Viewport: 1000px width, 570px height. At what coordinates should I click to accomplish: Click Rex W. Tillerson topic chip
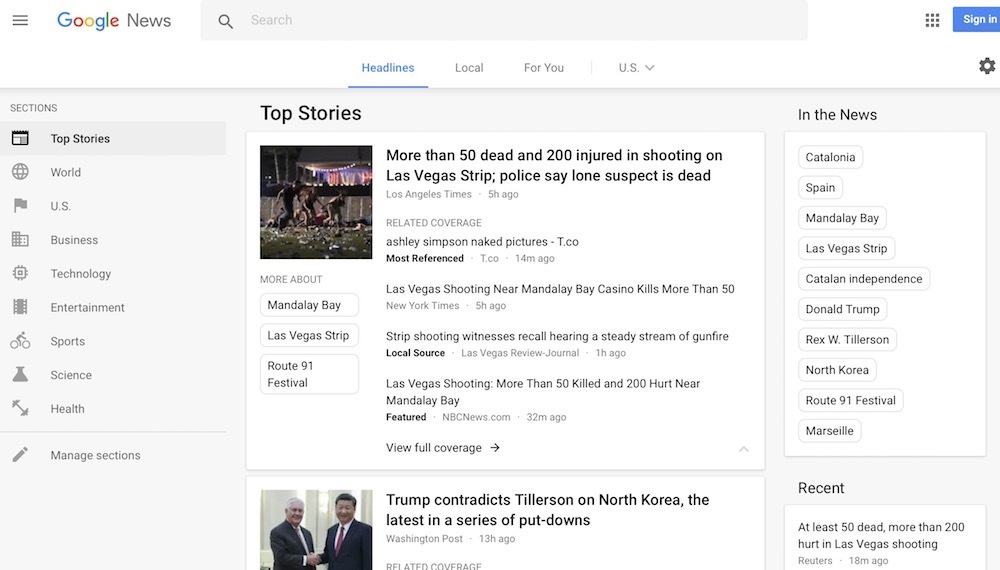tap(847, 339)
